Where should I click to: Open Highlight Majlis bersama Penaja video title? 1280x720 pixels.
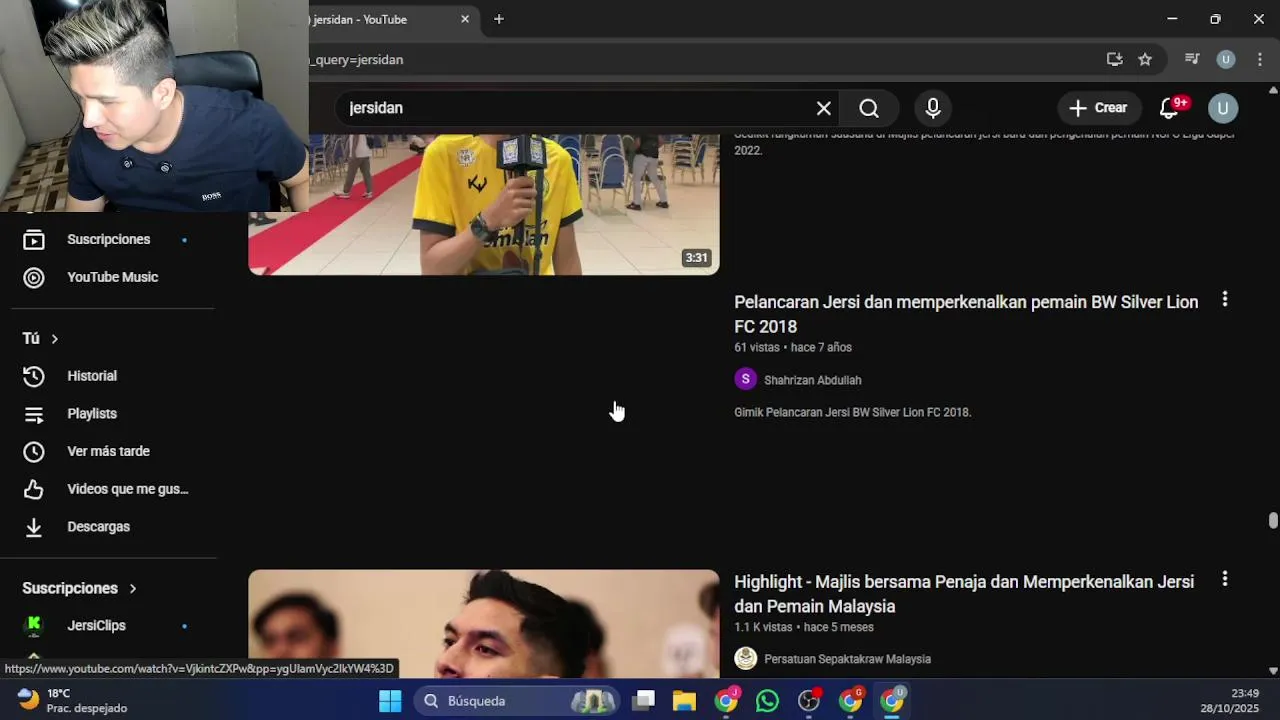964,594
